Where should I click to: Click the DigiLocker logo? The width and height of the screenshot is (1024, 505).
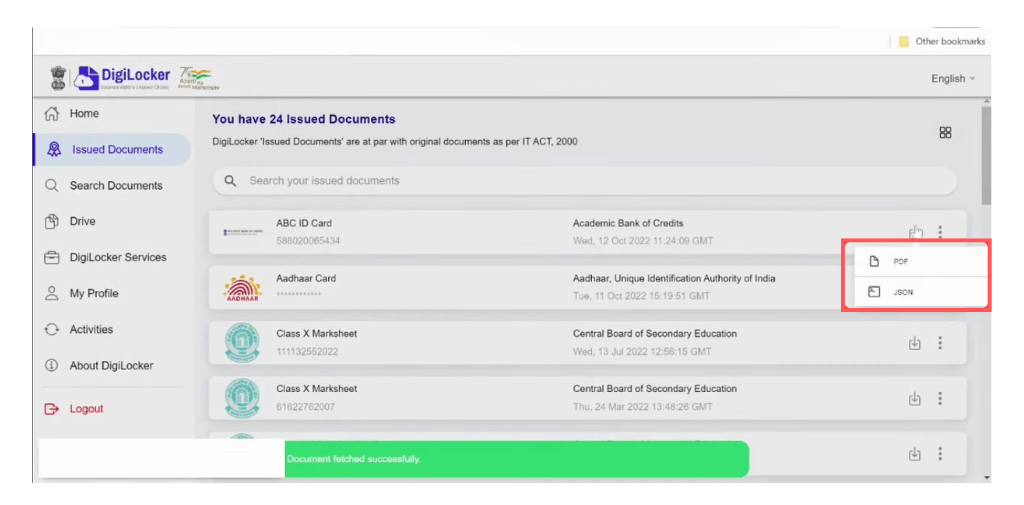[121, 78]
